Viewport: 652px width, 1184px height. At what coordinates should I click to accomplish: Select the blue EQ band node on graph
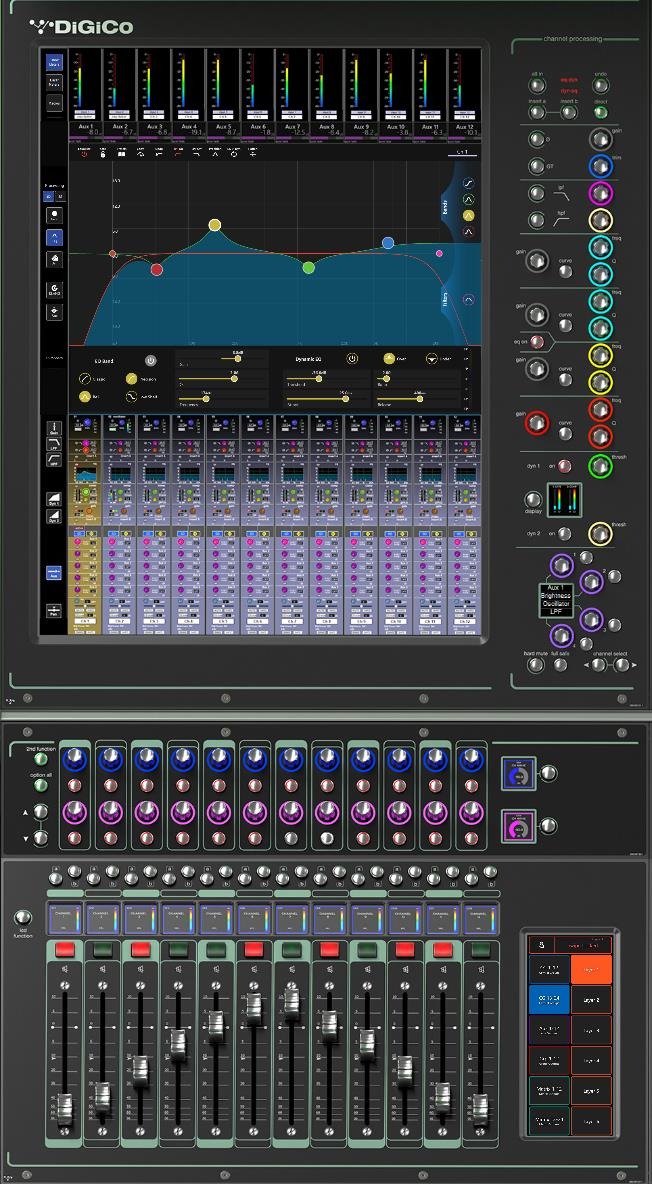[x=388, y=243]
